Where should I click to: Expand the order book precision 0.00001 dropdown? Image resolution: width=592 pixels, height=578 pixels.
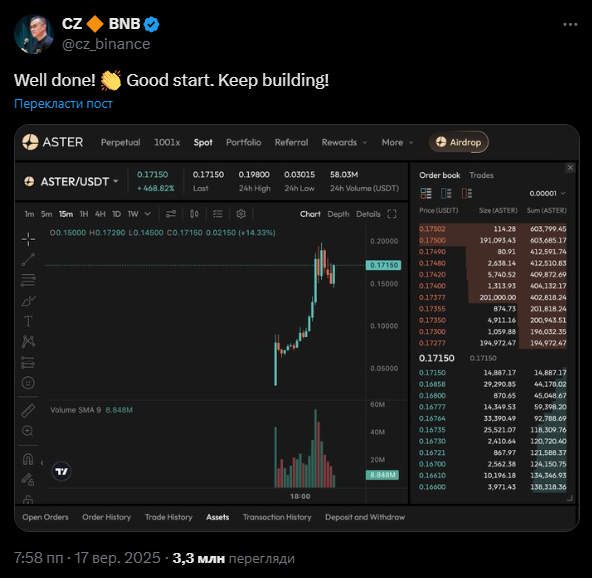click(547, 194)
